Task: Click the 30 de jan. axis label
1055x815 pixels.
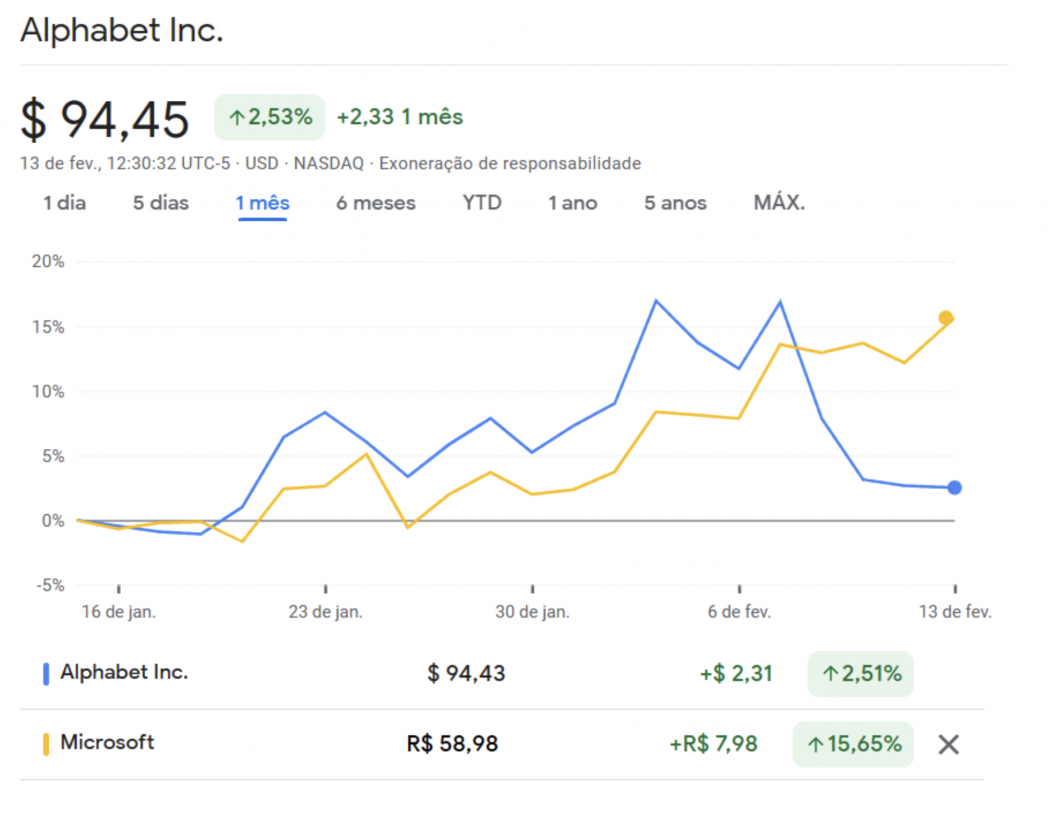Action: (x=532, y=612)
